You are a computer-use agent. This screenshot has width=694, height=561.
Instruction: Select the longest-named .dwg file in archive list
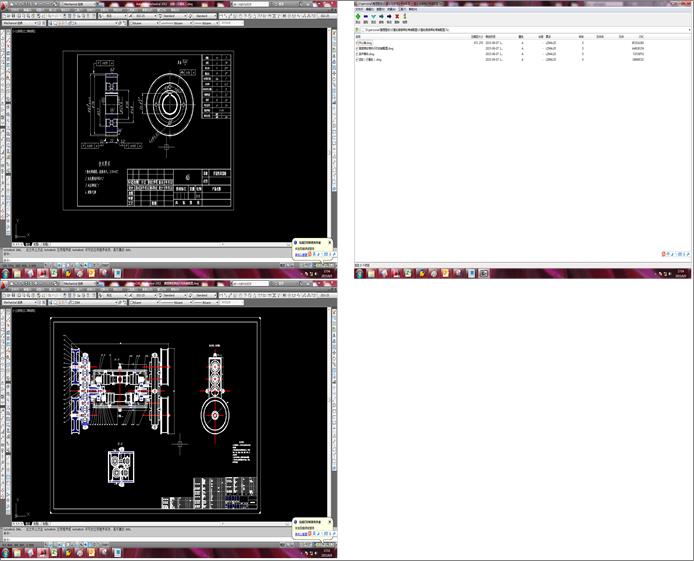[374, 48]
